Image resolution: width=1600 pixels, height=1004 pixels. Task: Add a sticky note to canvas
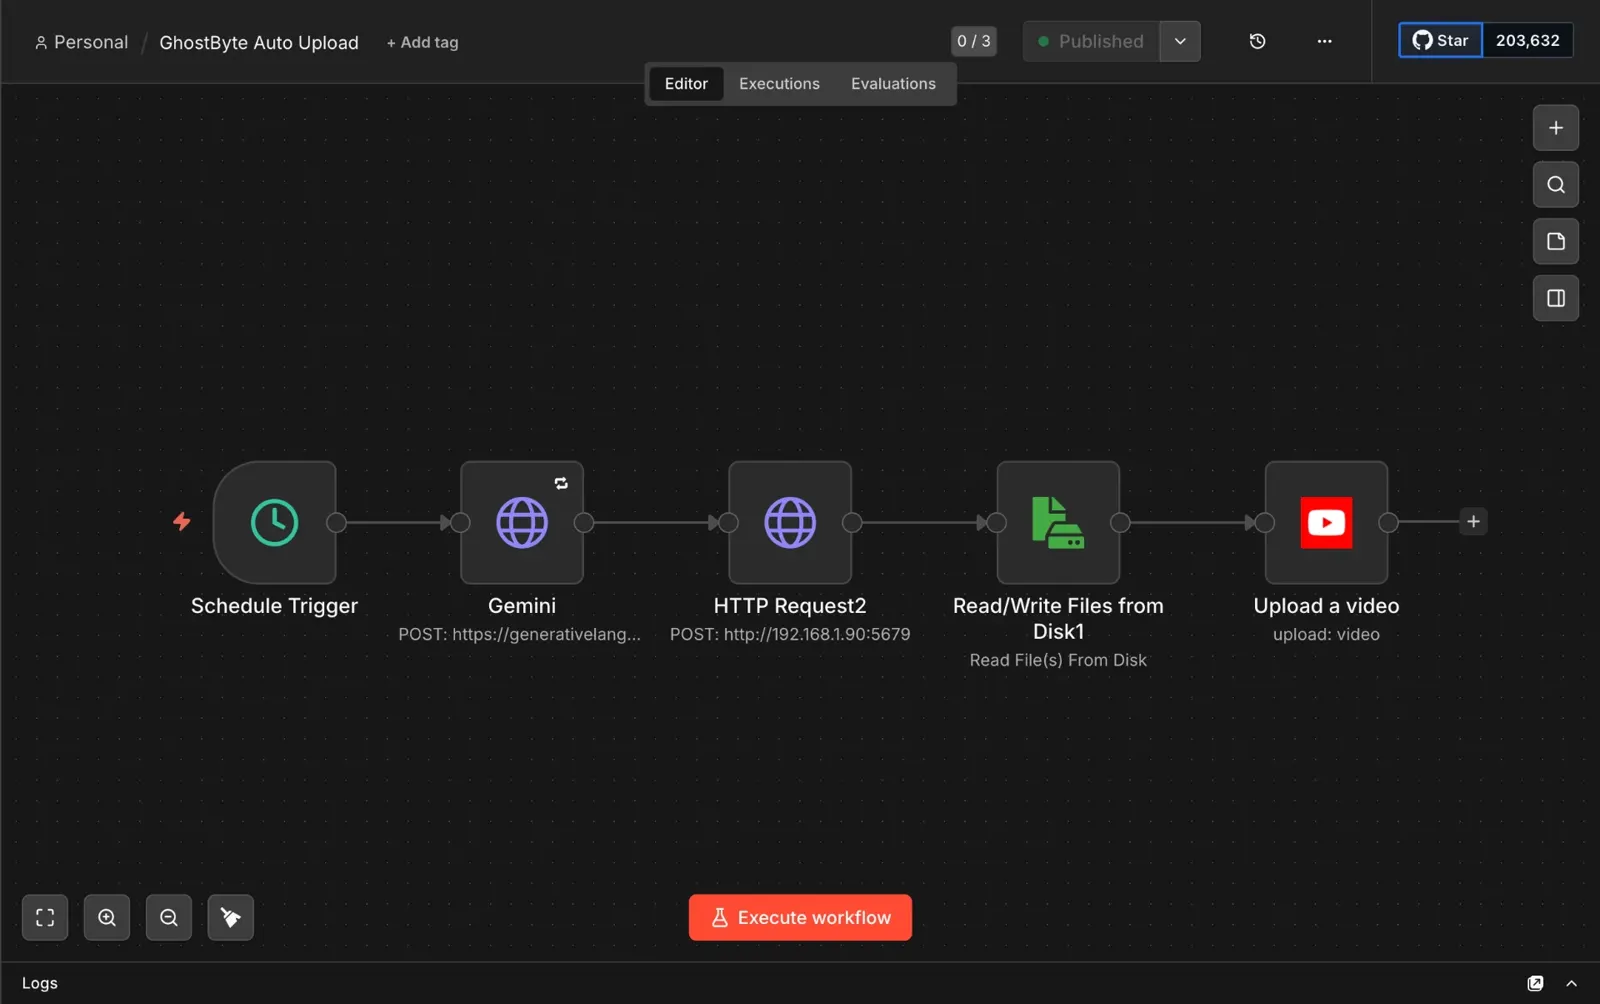point(1556,241)
